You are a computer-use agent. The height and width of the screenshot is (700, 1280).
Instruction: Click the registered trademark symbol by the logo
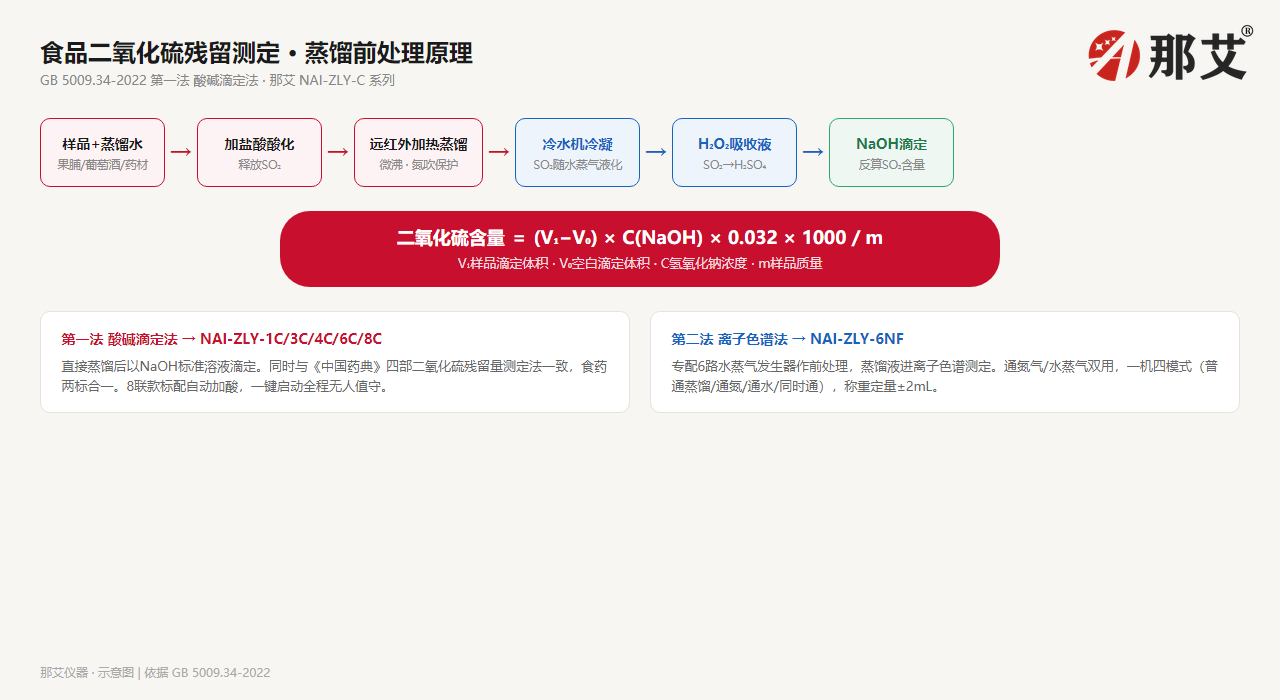pyautogui.click(x=1246, y=32)
